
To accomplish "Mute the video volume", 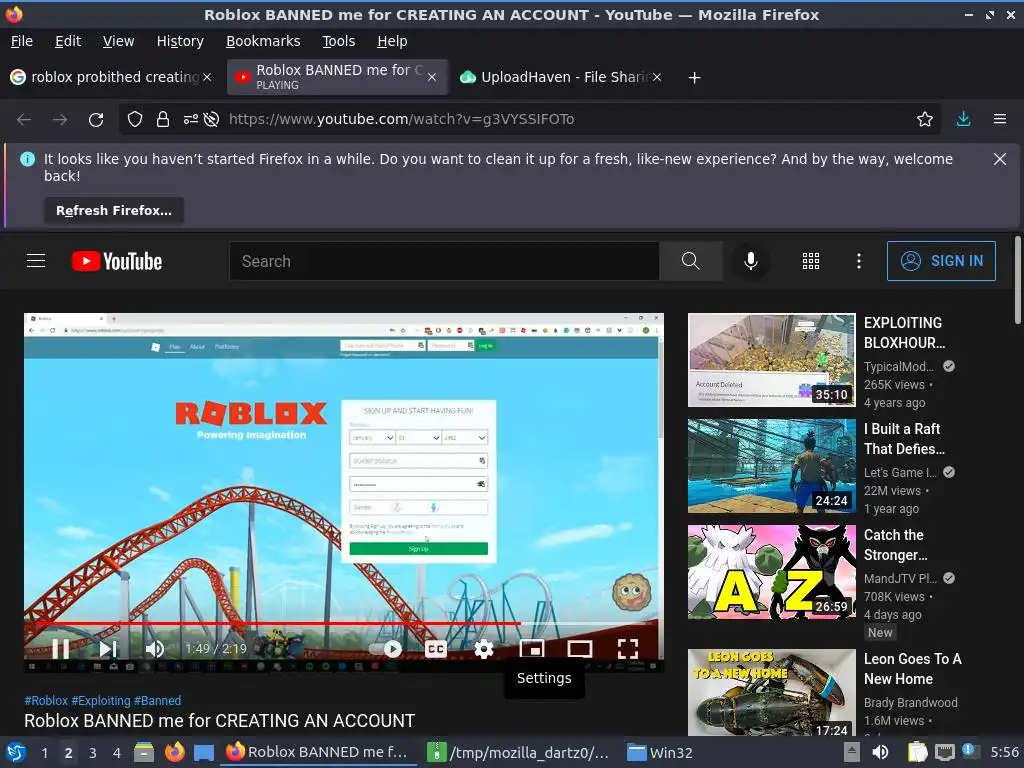I will (155, 648).
